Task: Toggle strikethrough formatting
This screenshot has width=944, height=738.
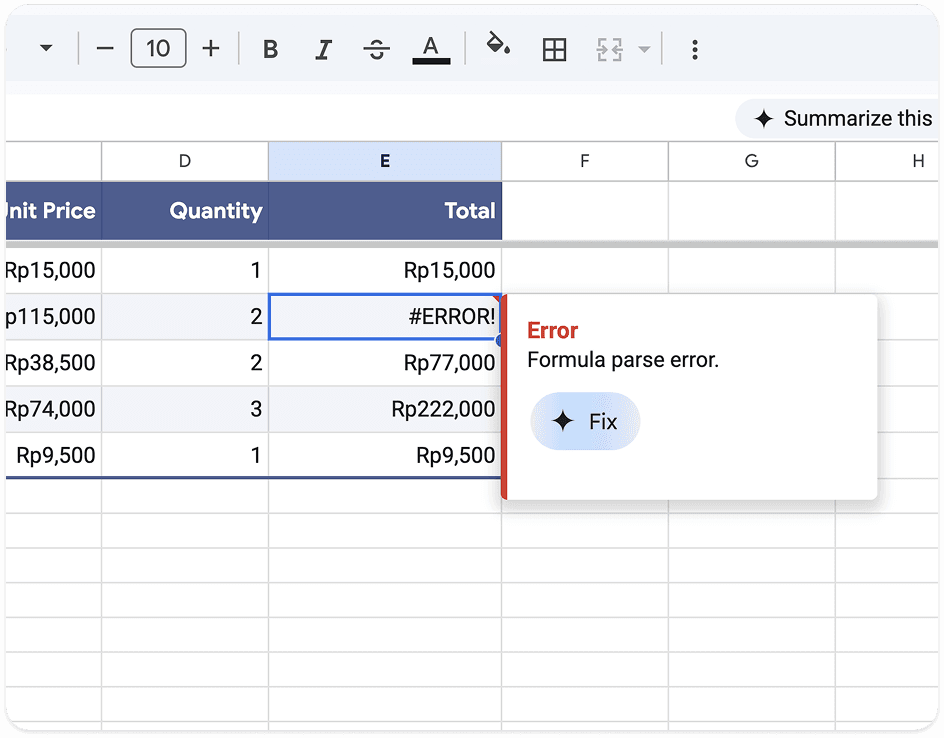Action: click(376, 49)
